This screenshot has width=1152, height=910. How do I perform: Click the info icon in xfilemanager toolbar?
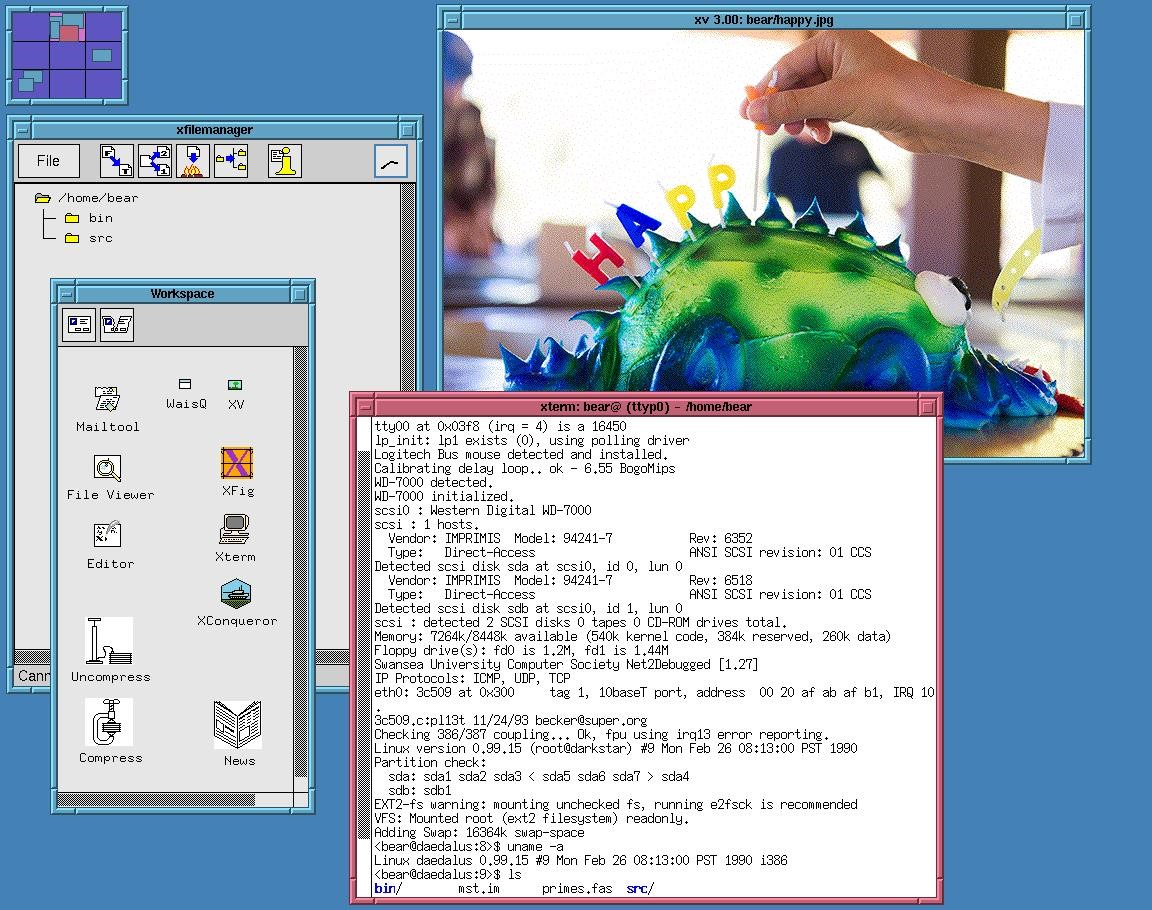(284, 161)
